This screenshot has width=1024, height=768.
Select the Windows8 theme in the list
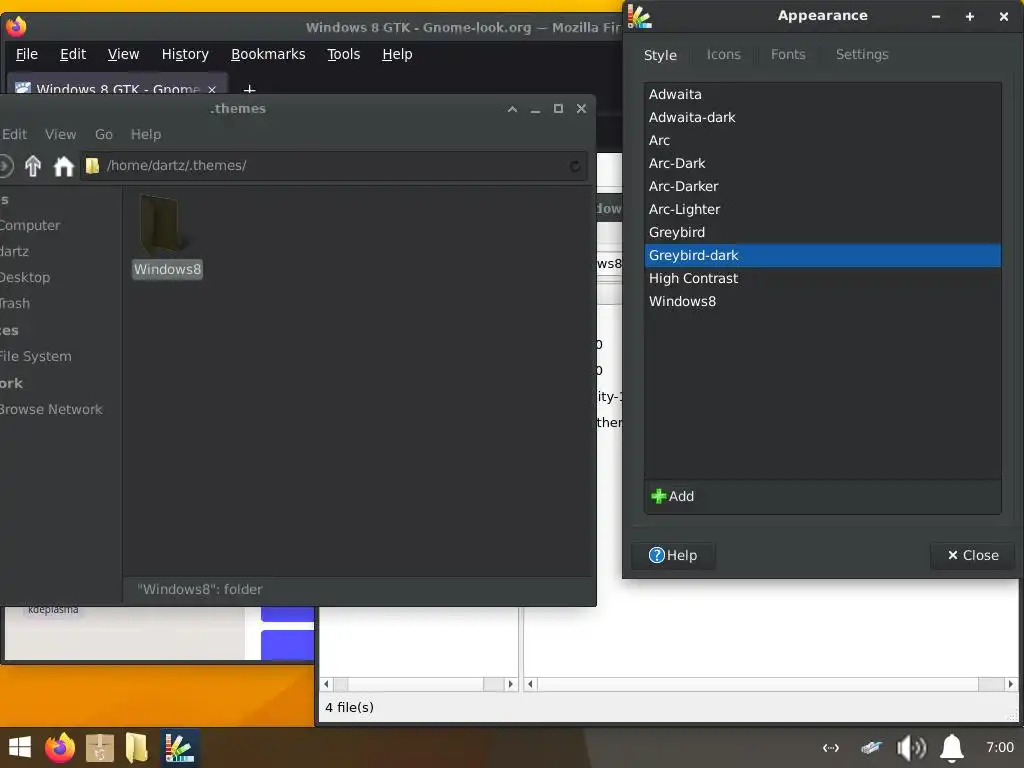click(823, 302)
